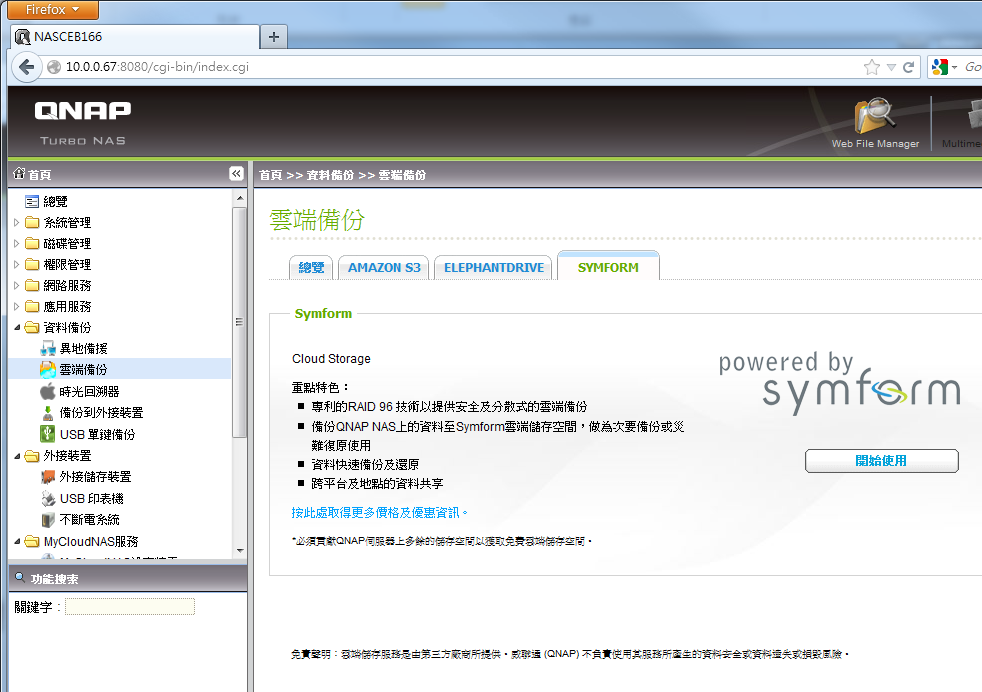Expand the 網路服務 tree node arrow
The height and width of the screenshot is (692, 982).
point(16,286)
